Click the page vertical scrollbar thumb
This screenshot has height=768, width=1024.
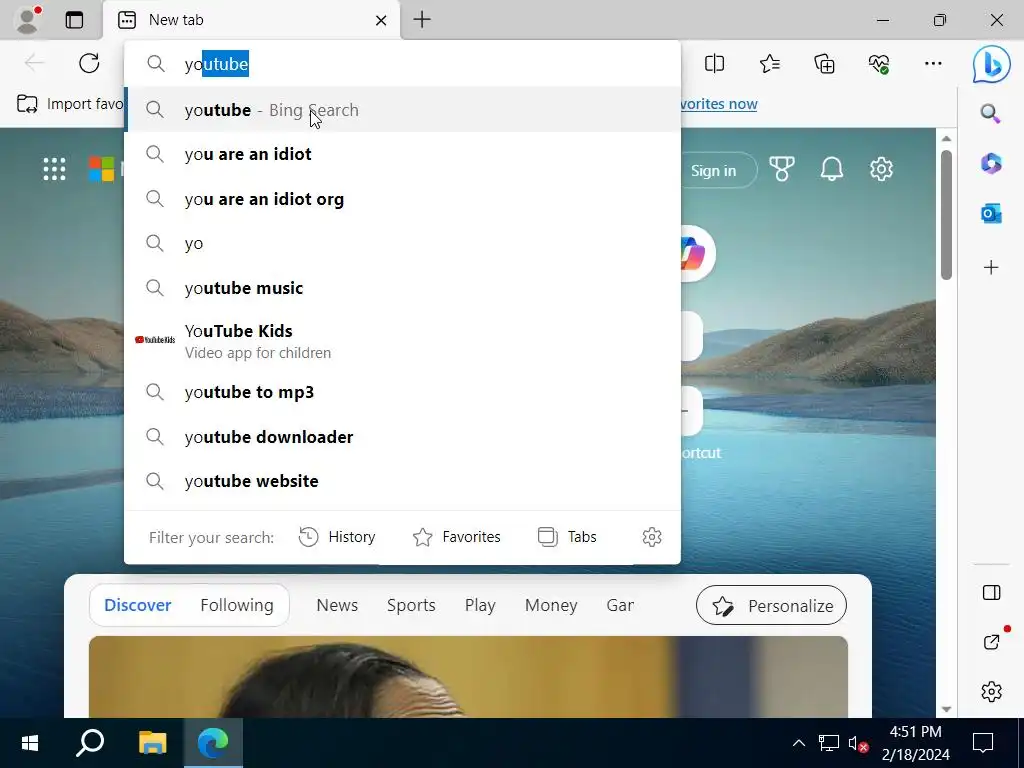point(946,215)
